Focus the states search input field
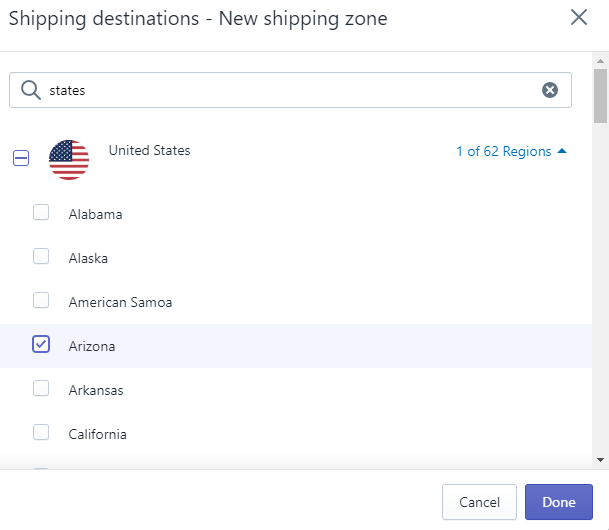This screenshot has height=530, width=609. (290, 90)
